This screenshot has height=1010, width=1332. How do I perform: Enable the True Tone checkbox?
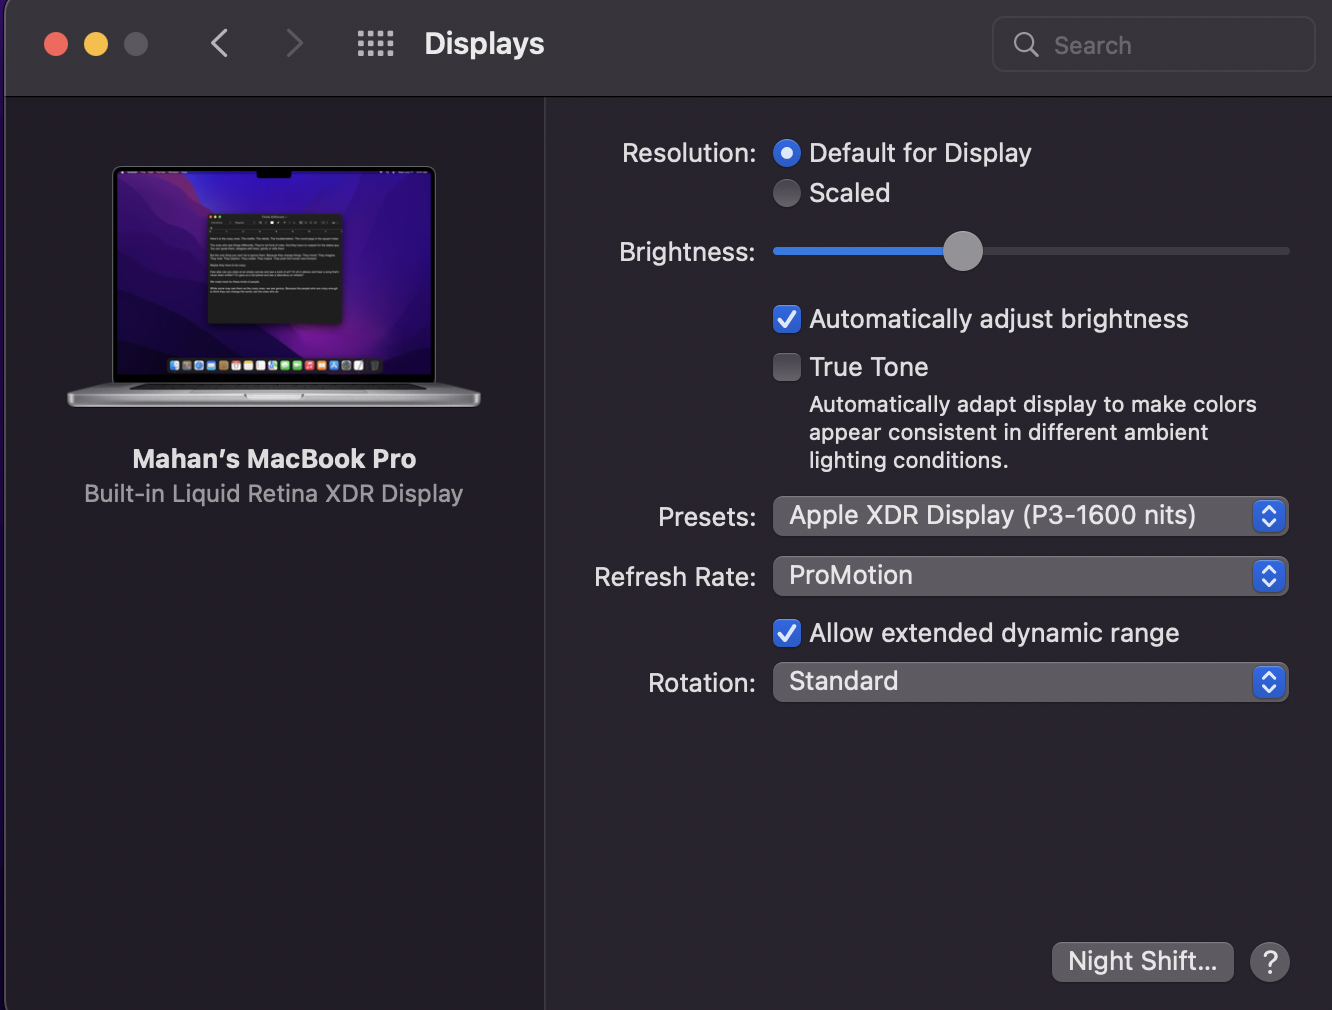(x=787, y=367)
